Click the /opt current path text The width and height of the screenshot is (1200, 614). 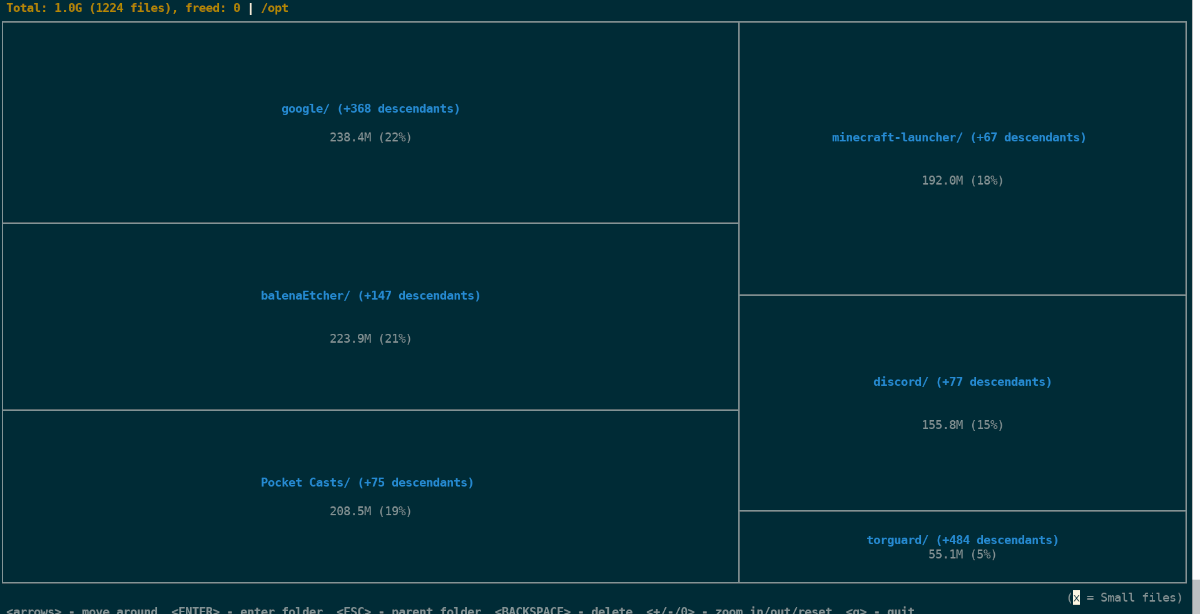pos(274,8)
